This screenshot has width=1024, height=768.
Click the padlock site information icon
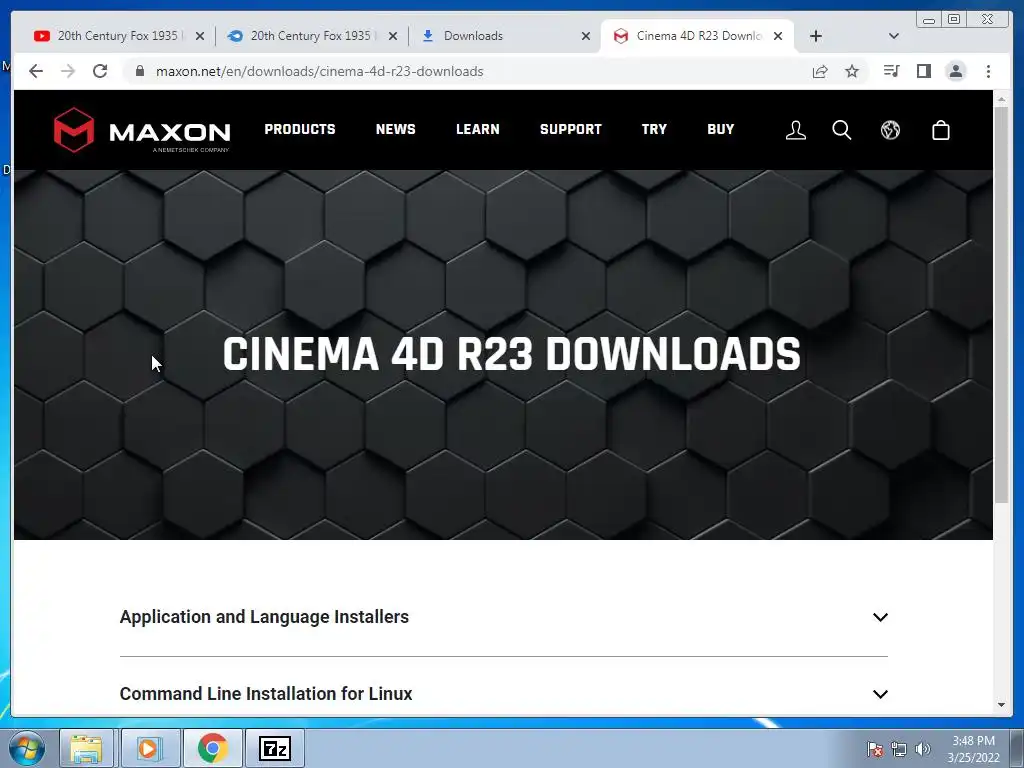(x=139, y=71)
